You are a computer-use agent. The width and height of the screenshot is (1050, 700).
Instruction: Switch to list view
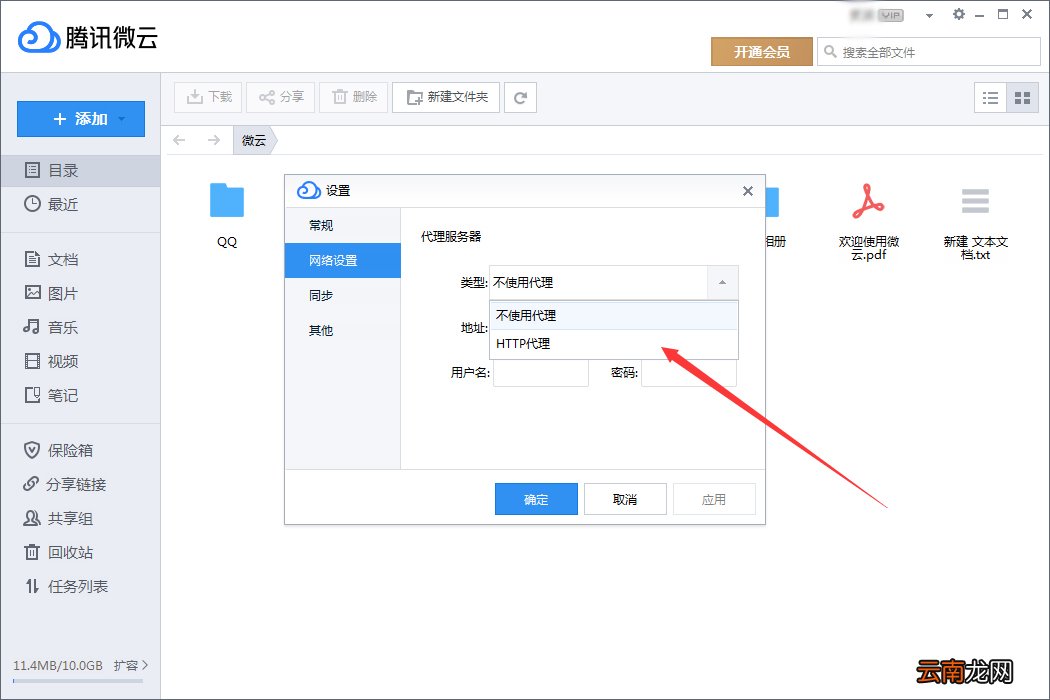point(991,97)
